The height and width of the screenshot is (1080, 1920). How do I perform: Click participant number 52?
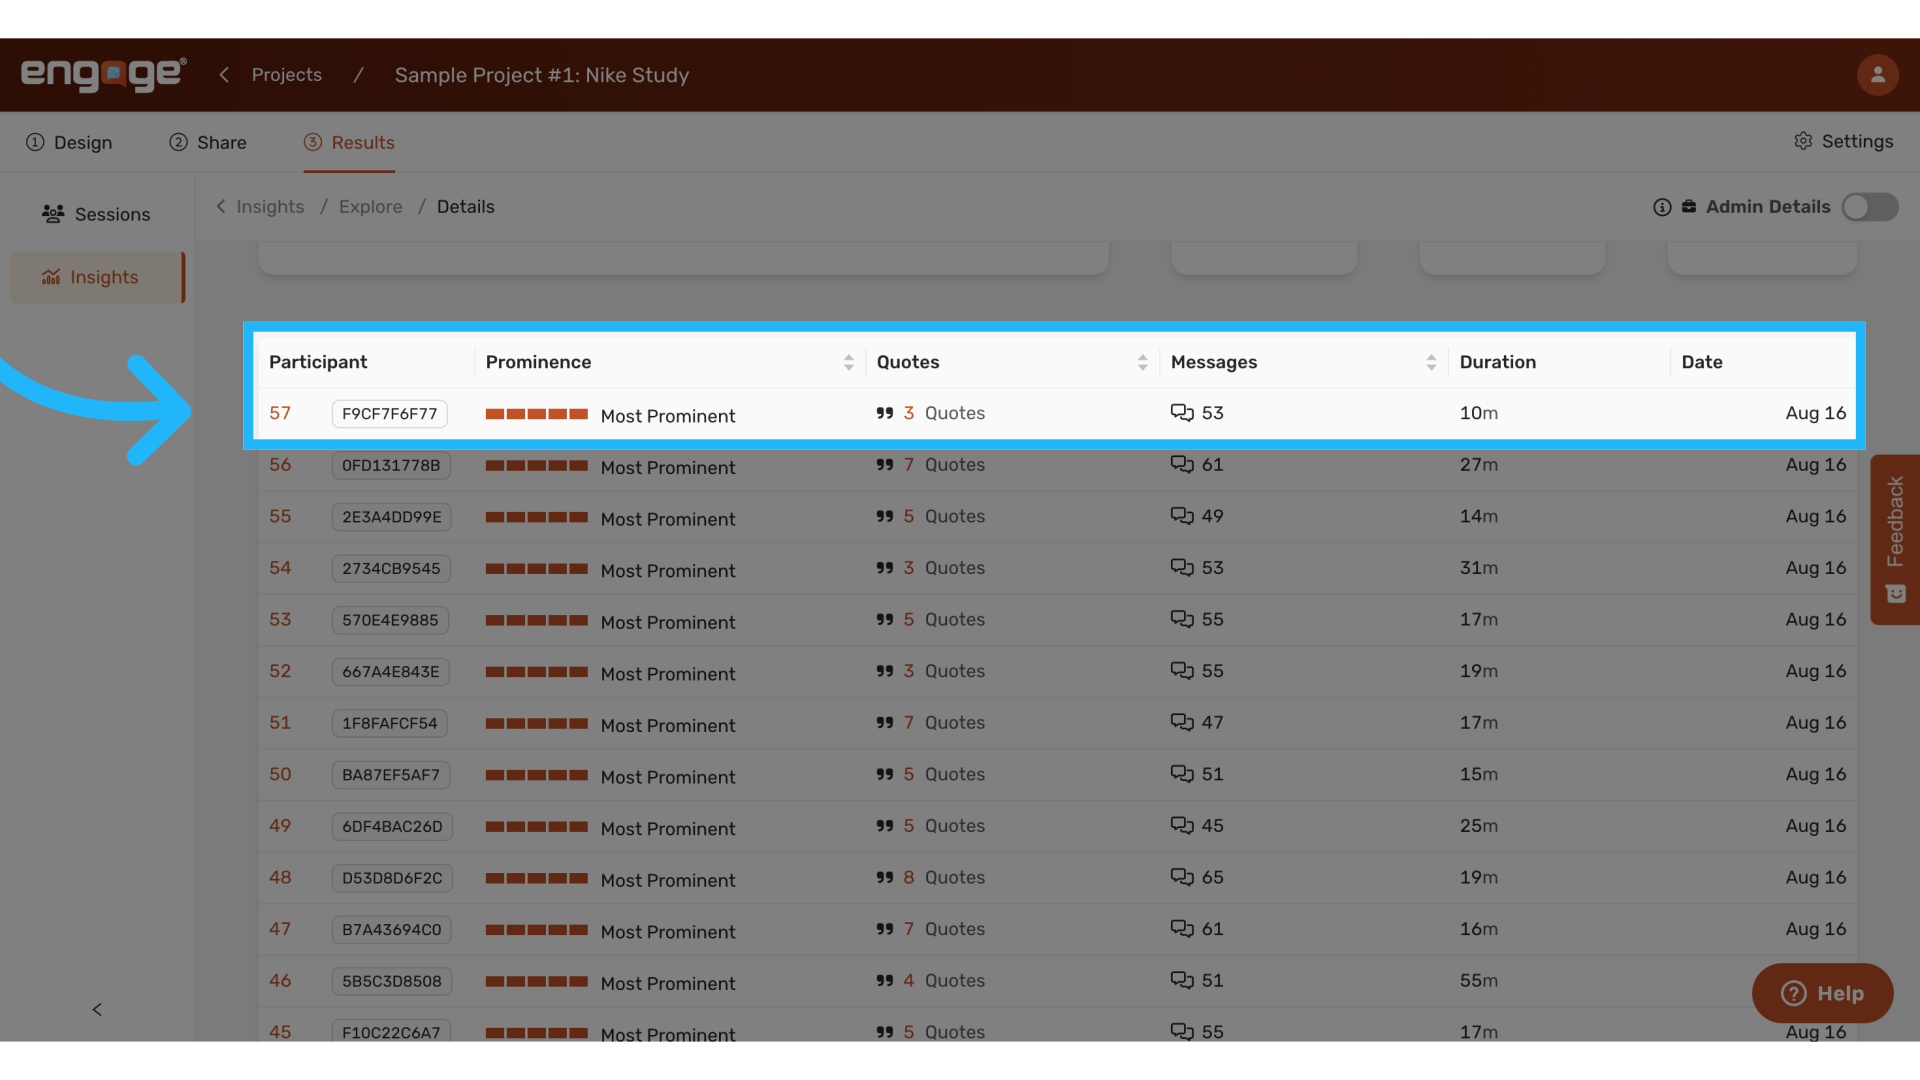coord(280,671)
